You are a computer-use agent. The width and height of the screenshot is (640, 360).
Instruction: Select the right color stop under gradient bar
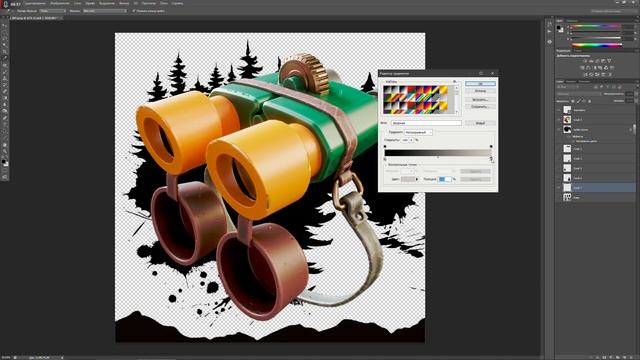(491, 158)
